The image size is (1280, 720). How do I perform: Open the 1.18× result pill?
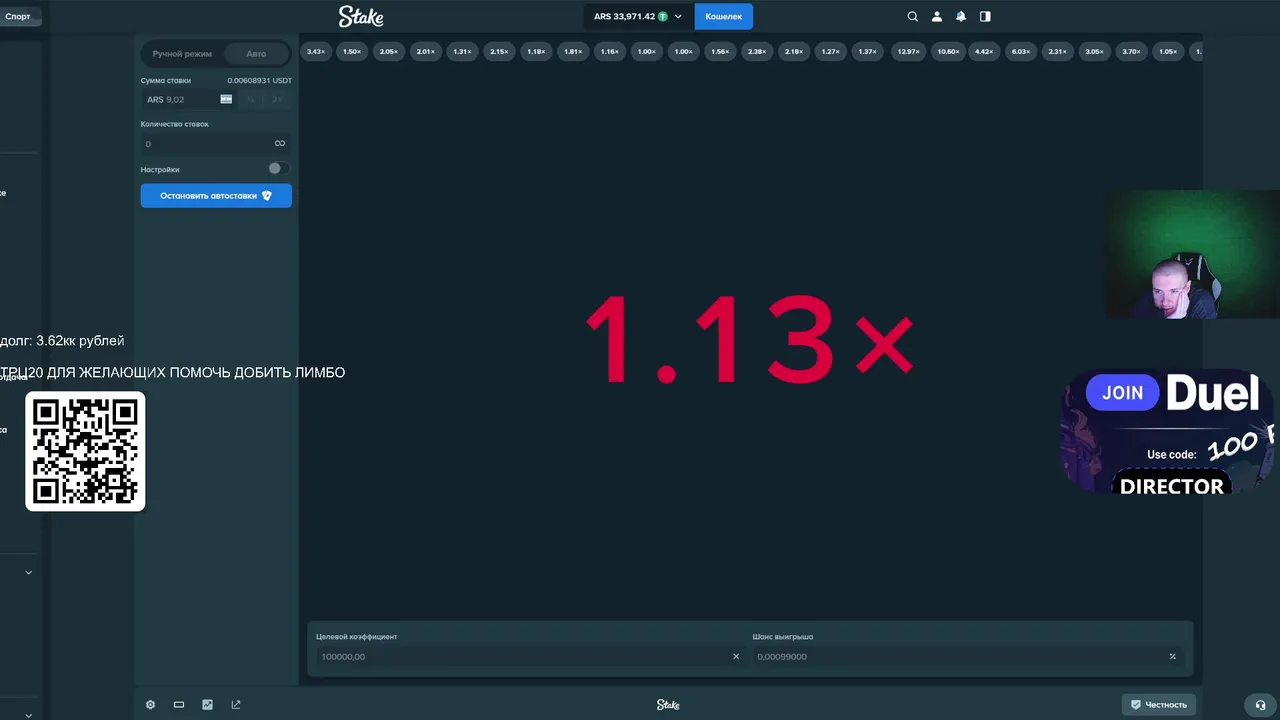(536, 51)
